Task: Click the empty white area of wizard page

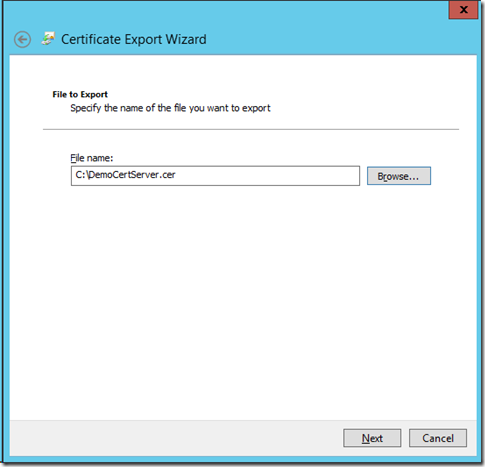Action: click(x=243, y=300)
